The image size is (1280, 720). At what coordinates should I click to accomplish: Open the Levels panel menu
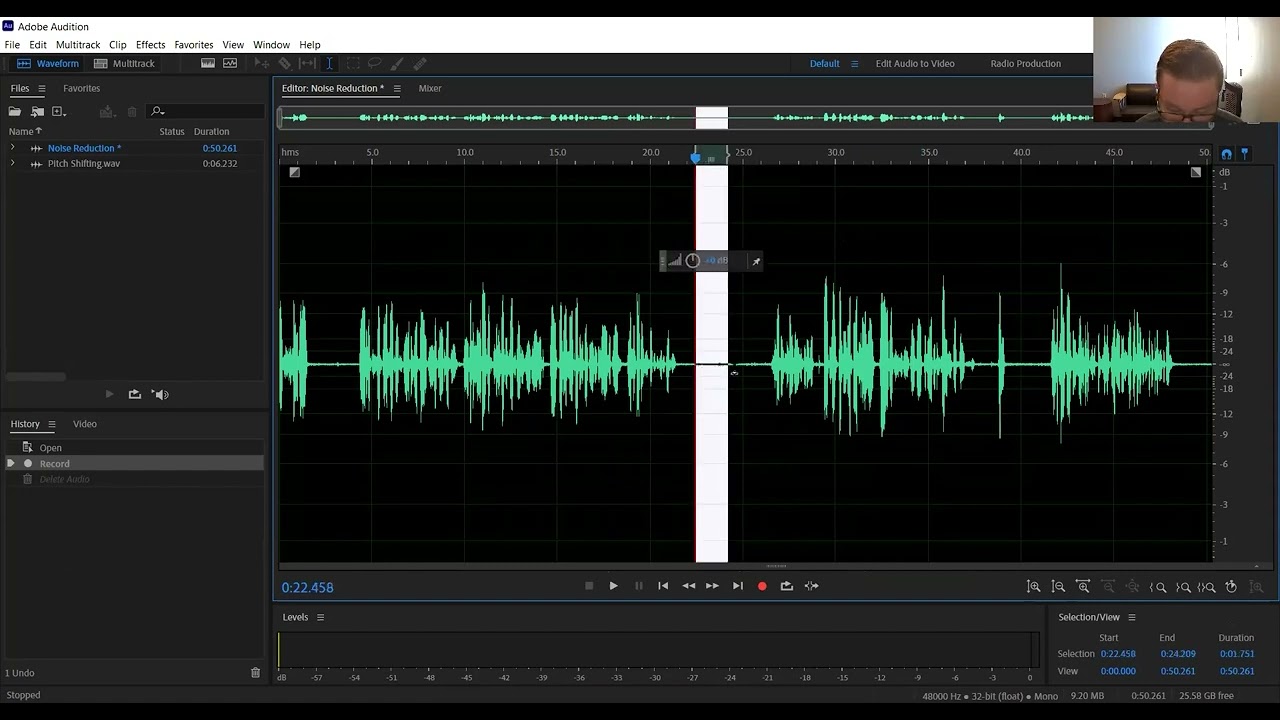coord(320,617)
